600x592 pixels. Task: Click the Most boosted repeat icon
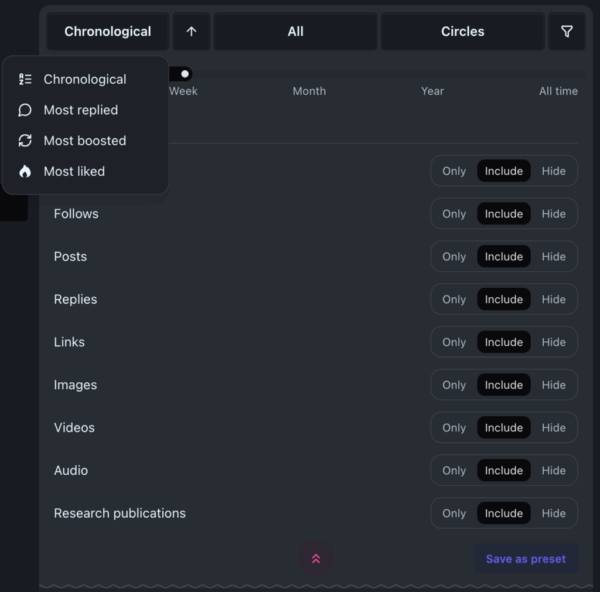click(25, 141)
